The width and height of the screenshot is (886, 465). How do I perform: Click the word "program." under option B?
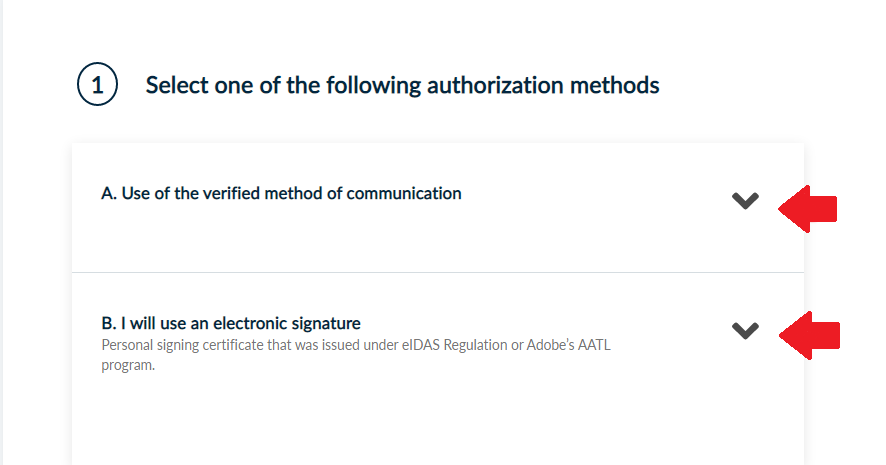click(x=128, y=365)
